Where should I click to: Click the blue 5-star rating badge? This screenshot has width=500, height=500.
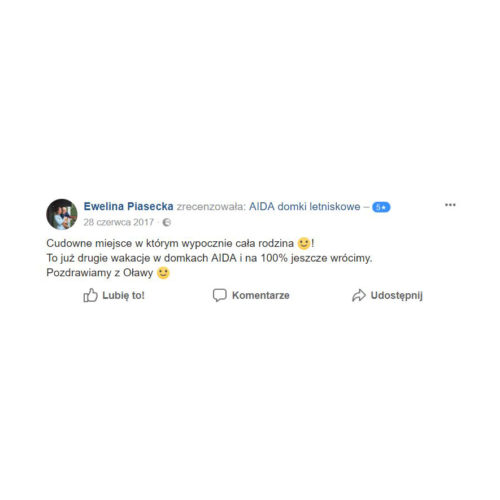click(381, 207)
